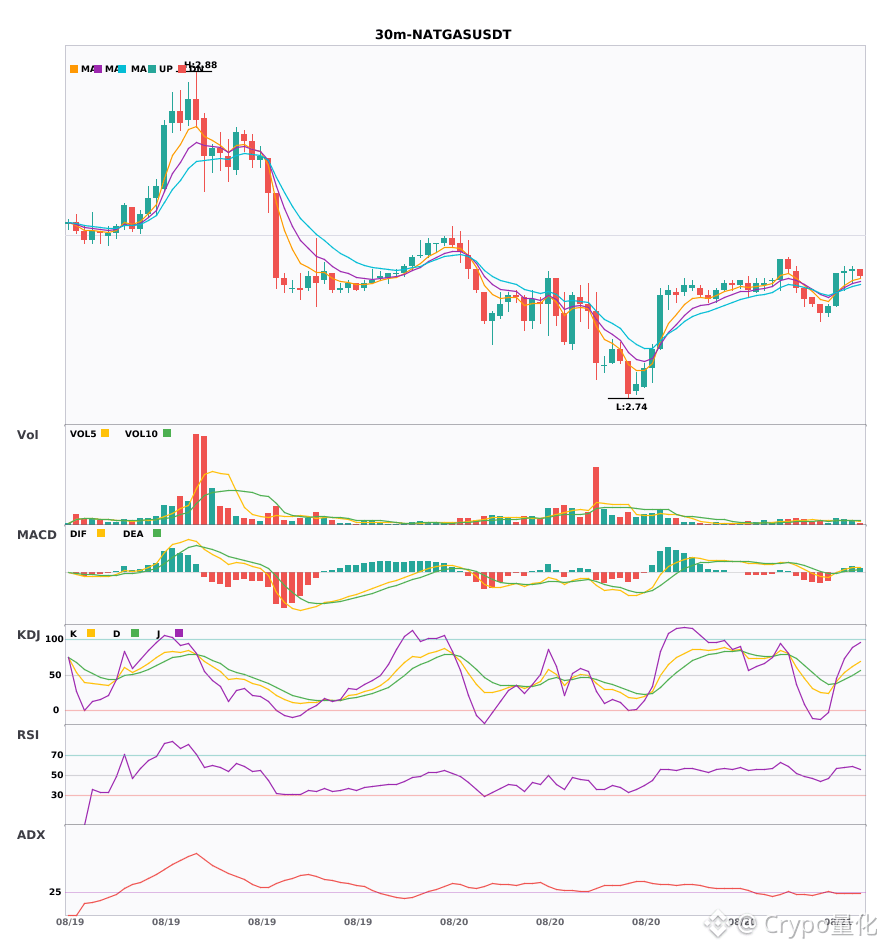885x950 pixels.
Task: Click the red volume spike on 08/20
Action: point(596,496)
